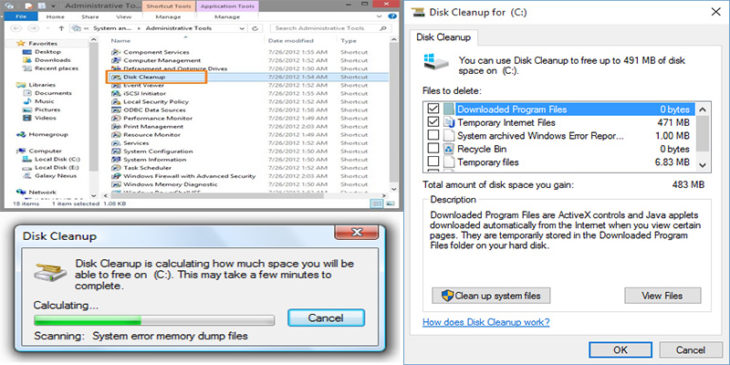Open the Share ribbon tab
The height and width of the screenshot is (365, 730).
[x=90, y=17]
